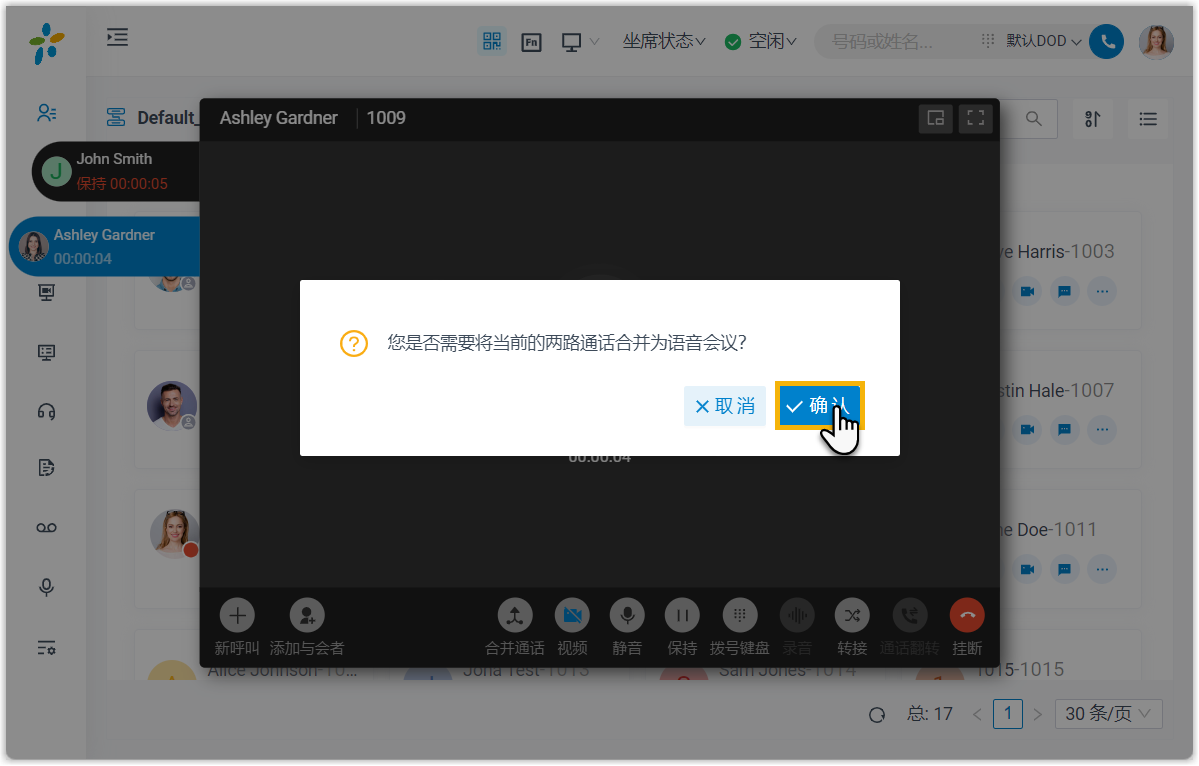Click the hang up (挂断) icon
The height and width of the screenshot is (766, 1199).
tap(967, 615)
